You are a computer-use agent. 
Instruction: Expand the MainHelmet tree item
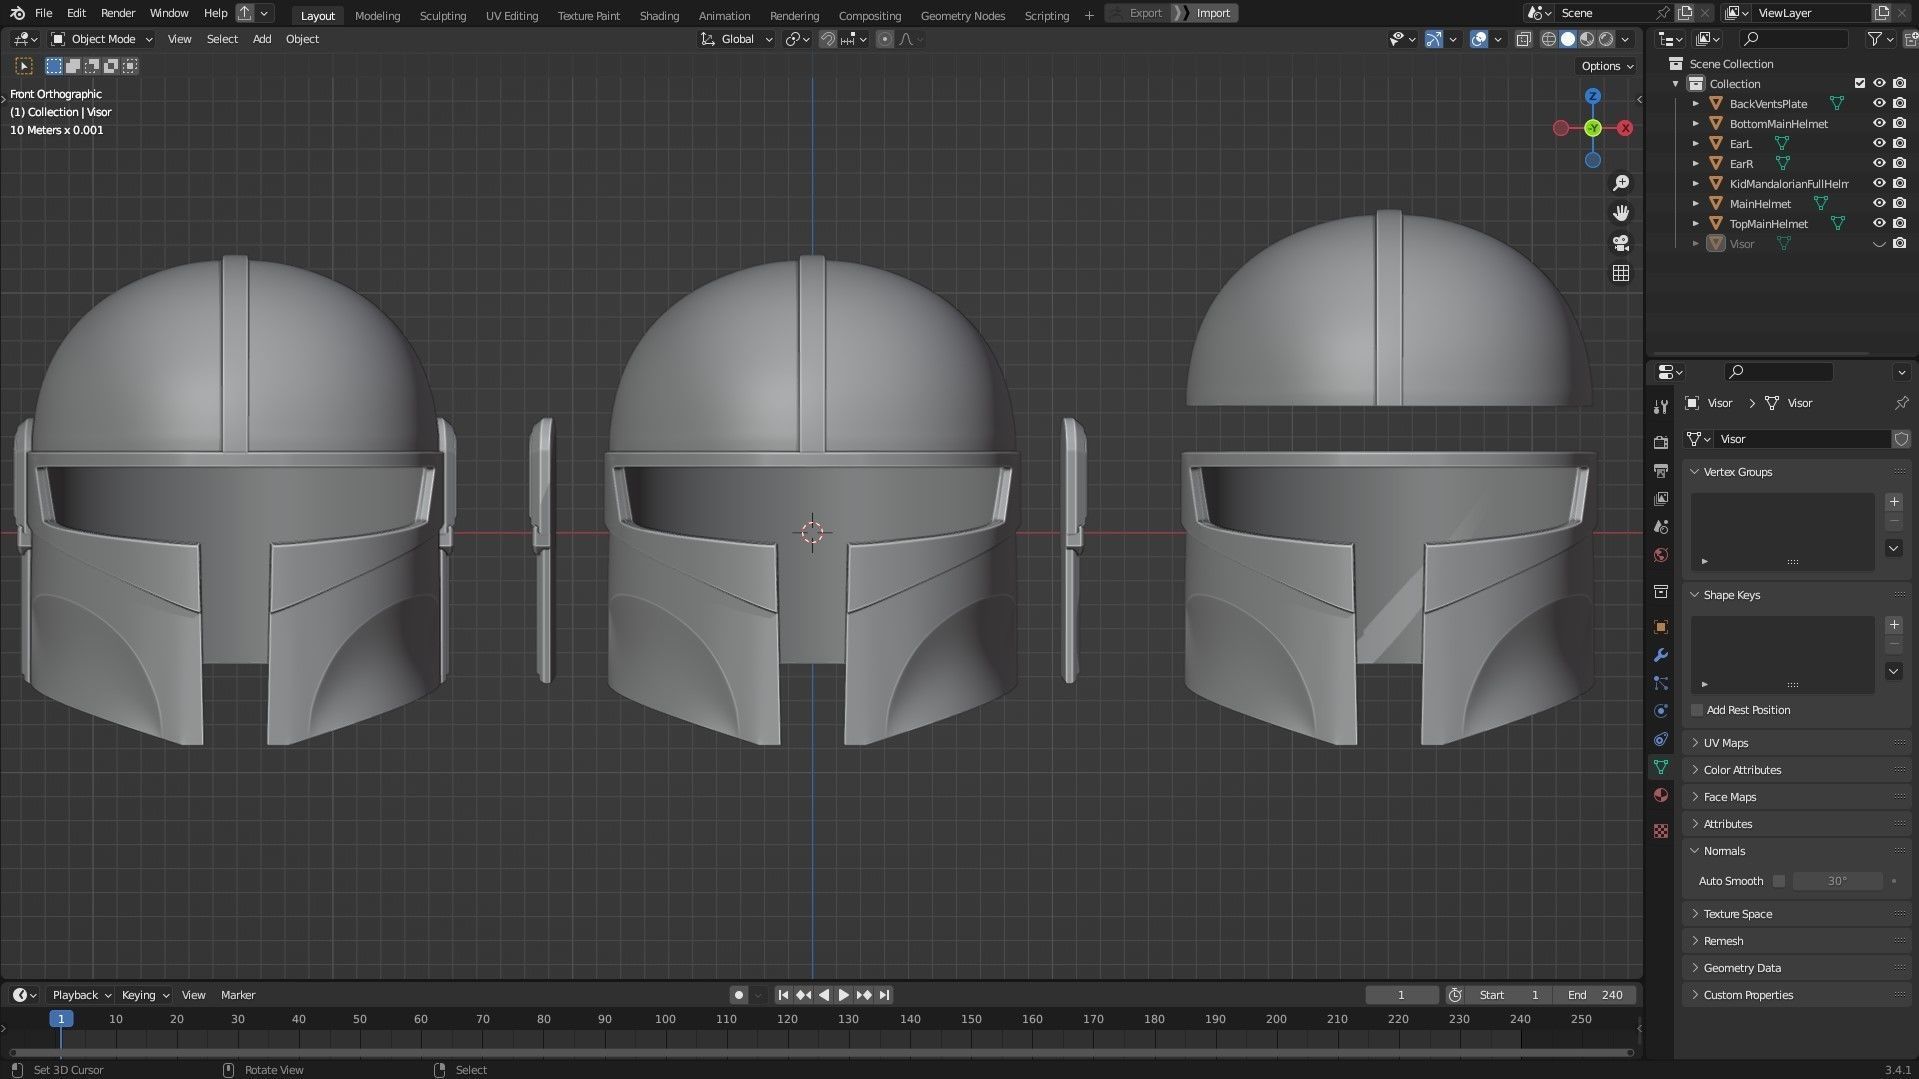[1696, 204]
